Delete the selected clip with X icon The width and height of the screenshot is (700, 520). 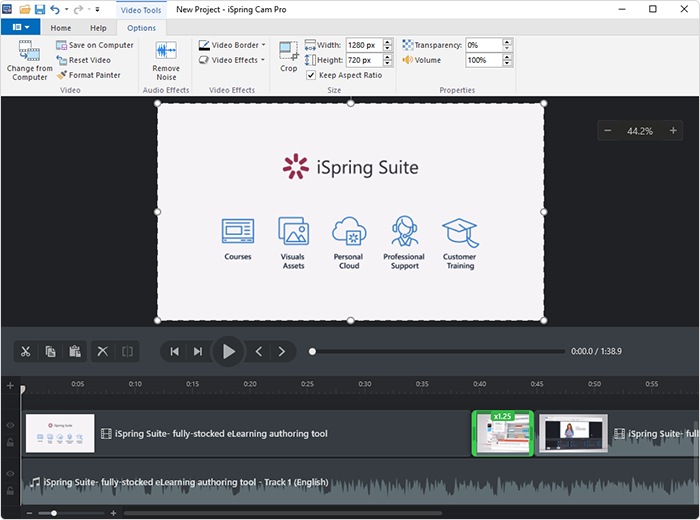point(103,352)
